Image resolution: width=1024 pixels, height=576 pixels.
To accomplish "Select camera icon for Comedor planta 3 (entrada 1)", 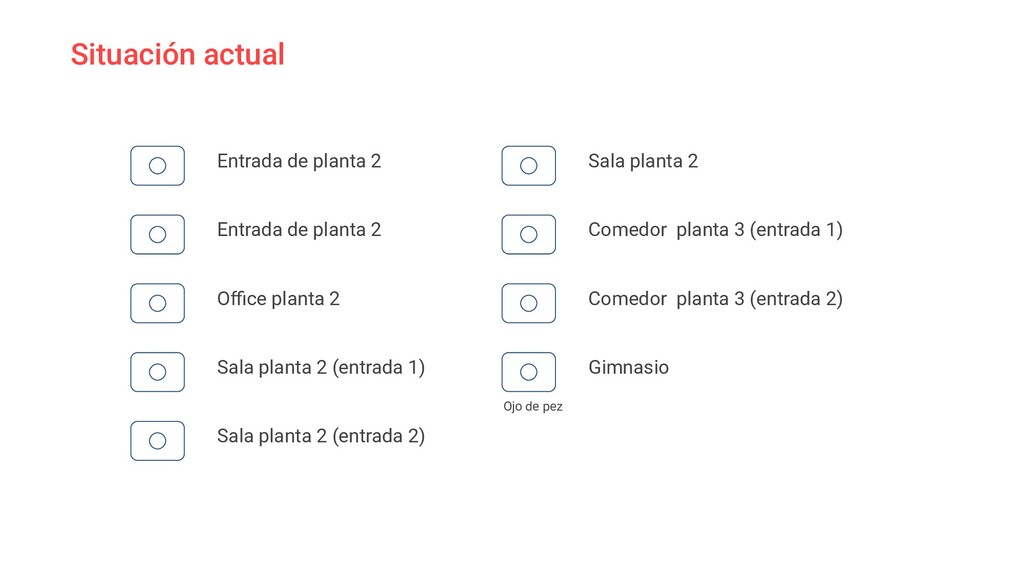I will point(528,234).
